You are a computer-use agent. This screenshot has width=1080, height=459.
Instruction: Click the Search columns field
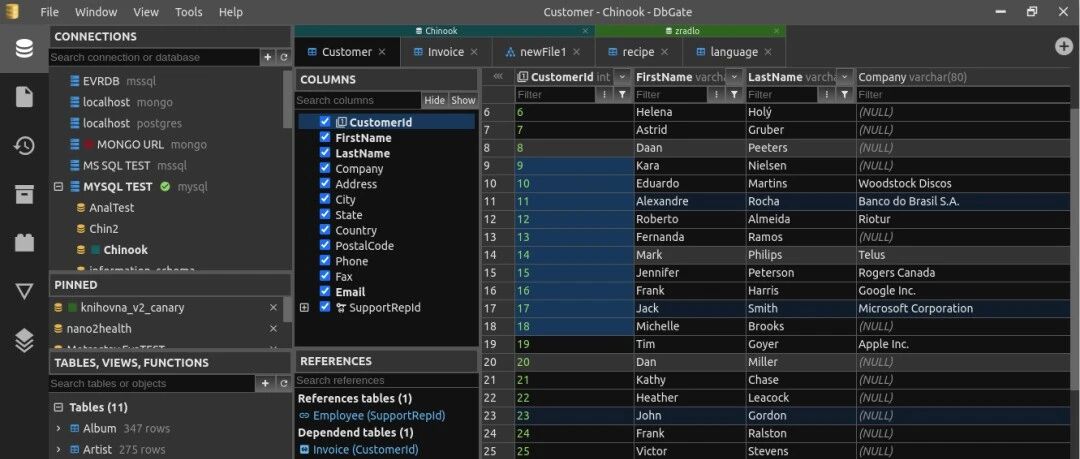[358, 100]
